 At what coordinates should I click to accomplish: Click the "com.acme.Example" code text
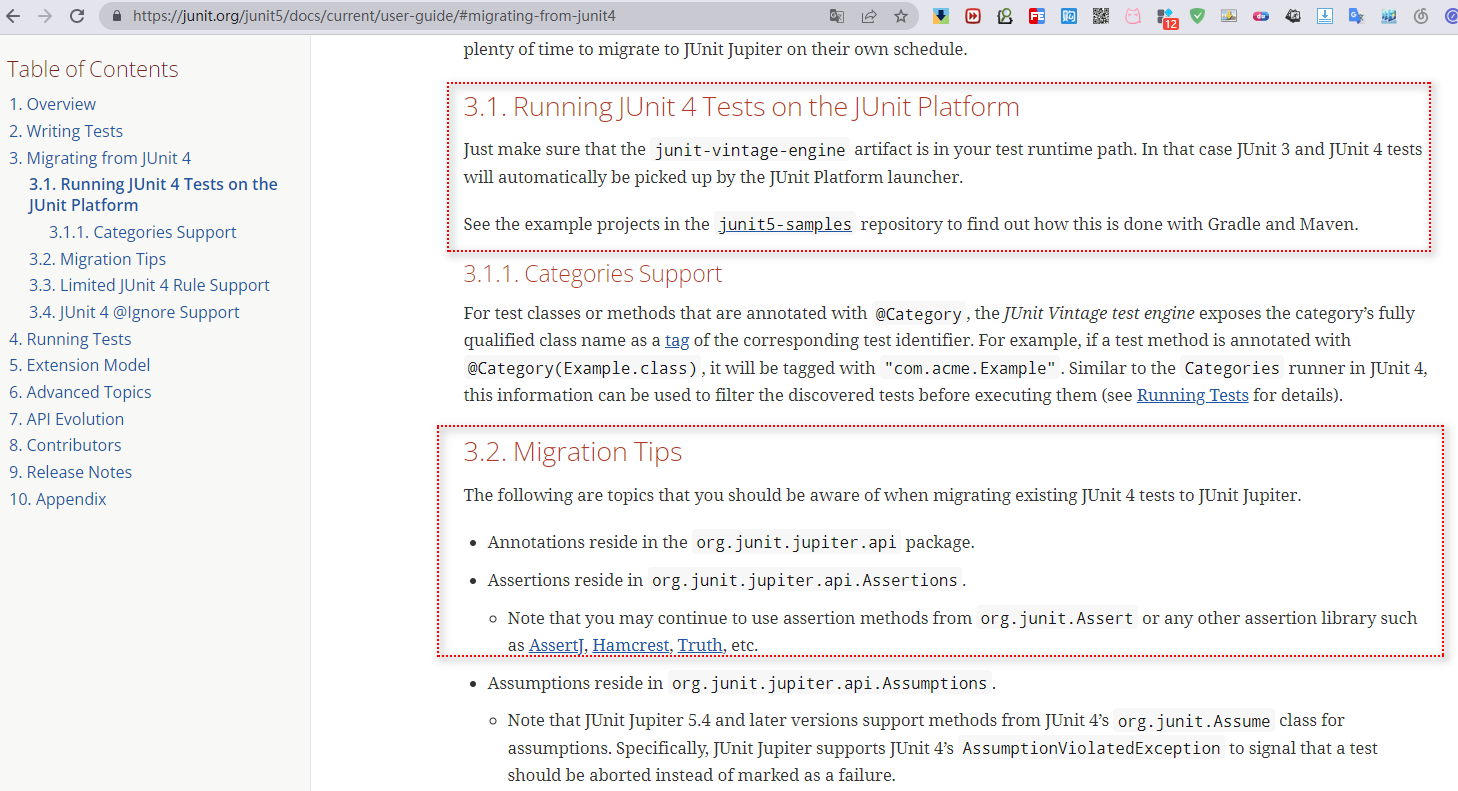point(969,368)
